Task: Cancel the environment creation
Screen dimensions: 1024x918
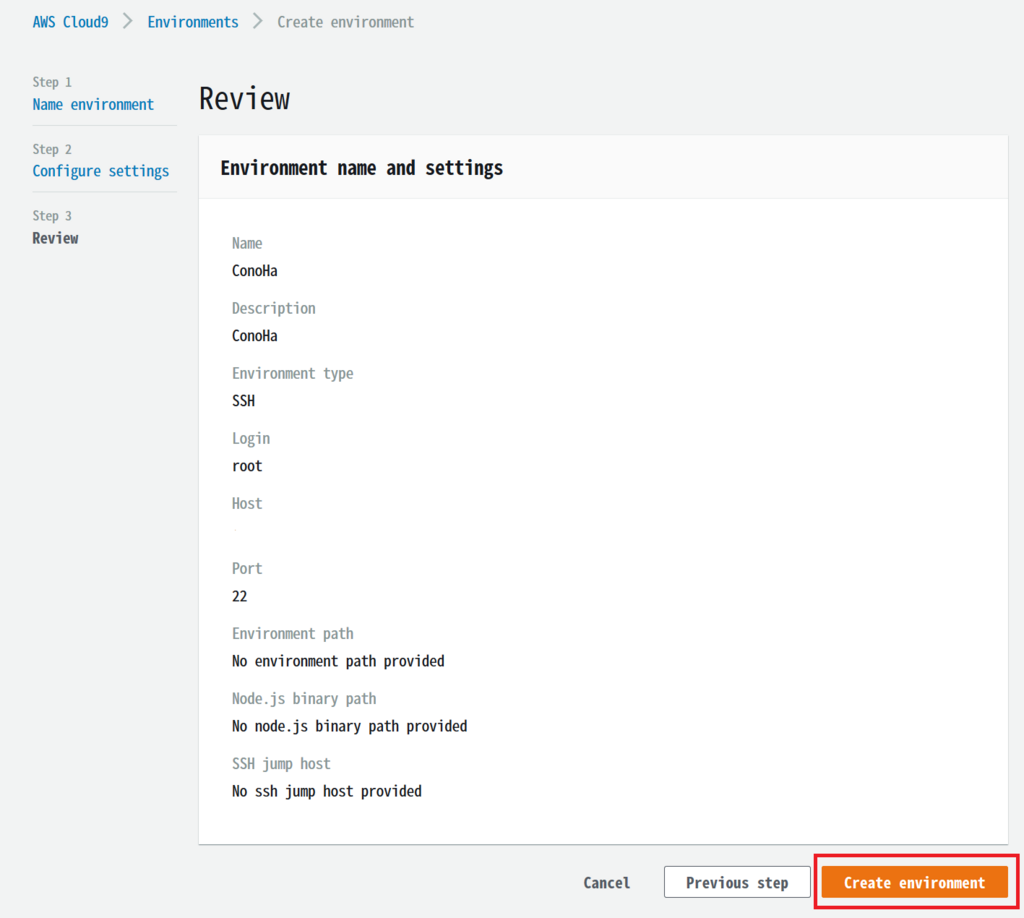Action: (x=607, y=883)
